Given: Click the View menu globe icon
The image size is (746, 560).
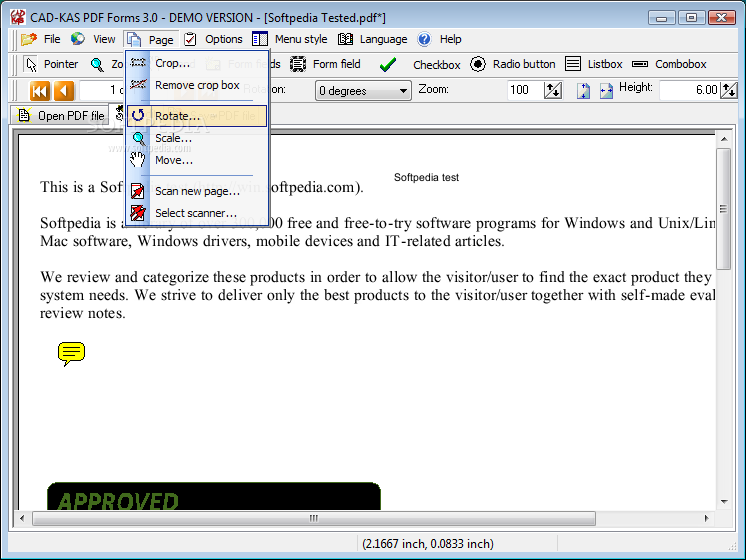Looking at the screenshot, I should pos(78,39).
